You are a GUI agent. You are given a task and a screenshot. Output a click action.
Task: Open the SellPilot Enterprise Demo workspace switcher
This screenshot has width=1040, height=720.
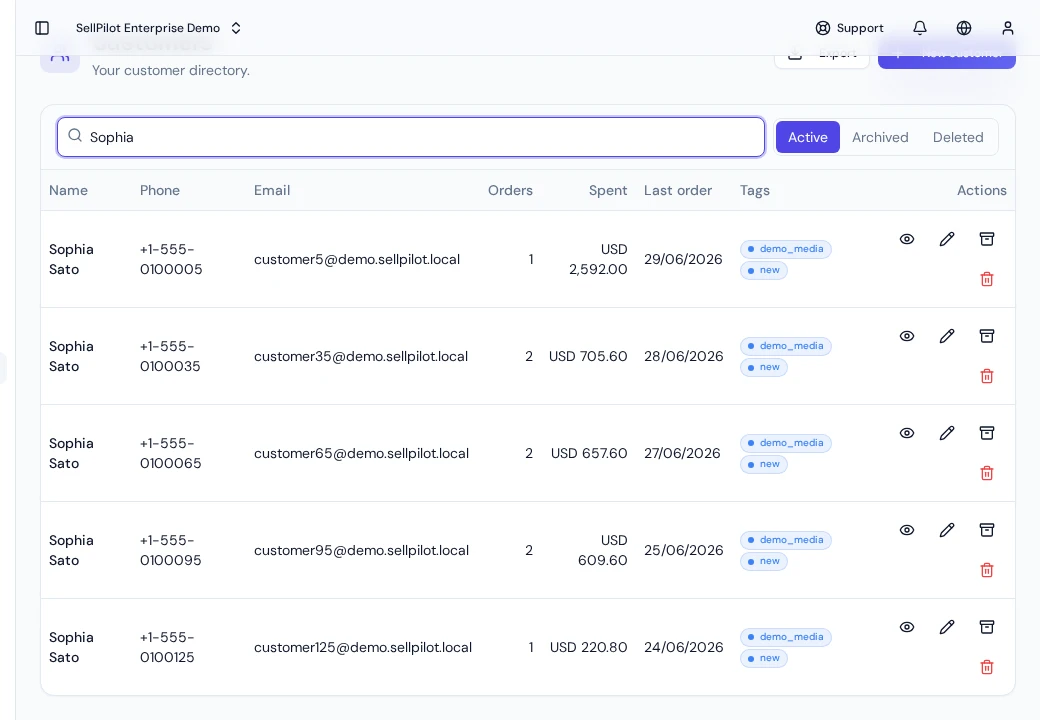(x=158, y=28)
